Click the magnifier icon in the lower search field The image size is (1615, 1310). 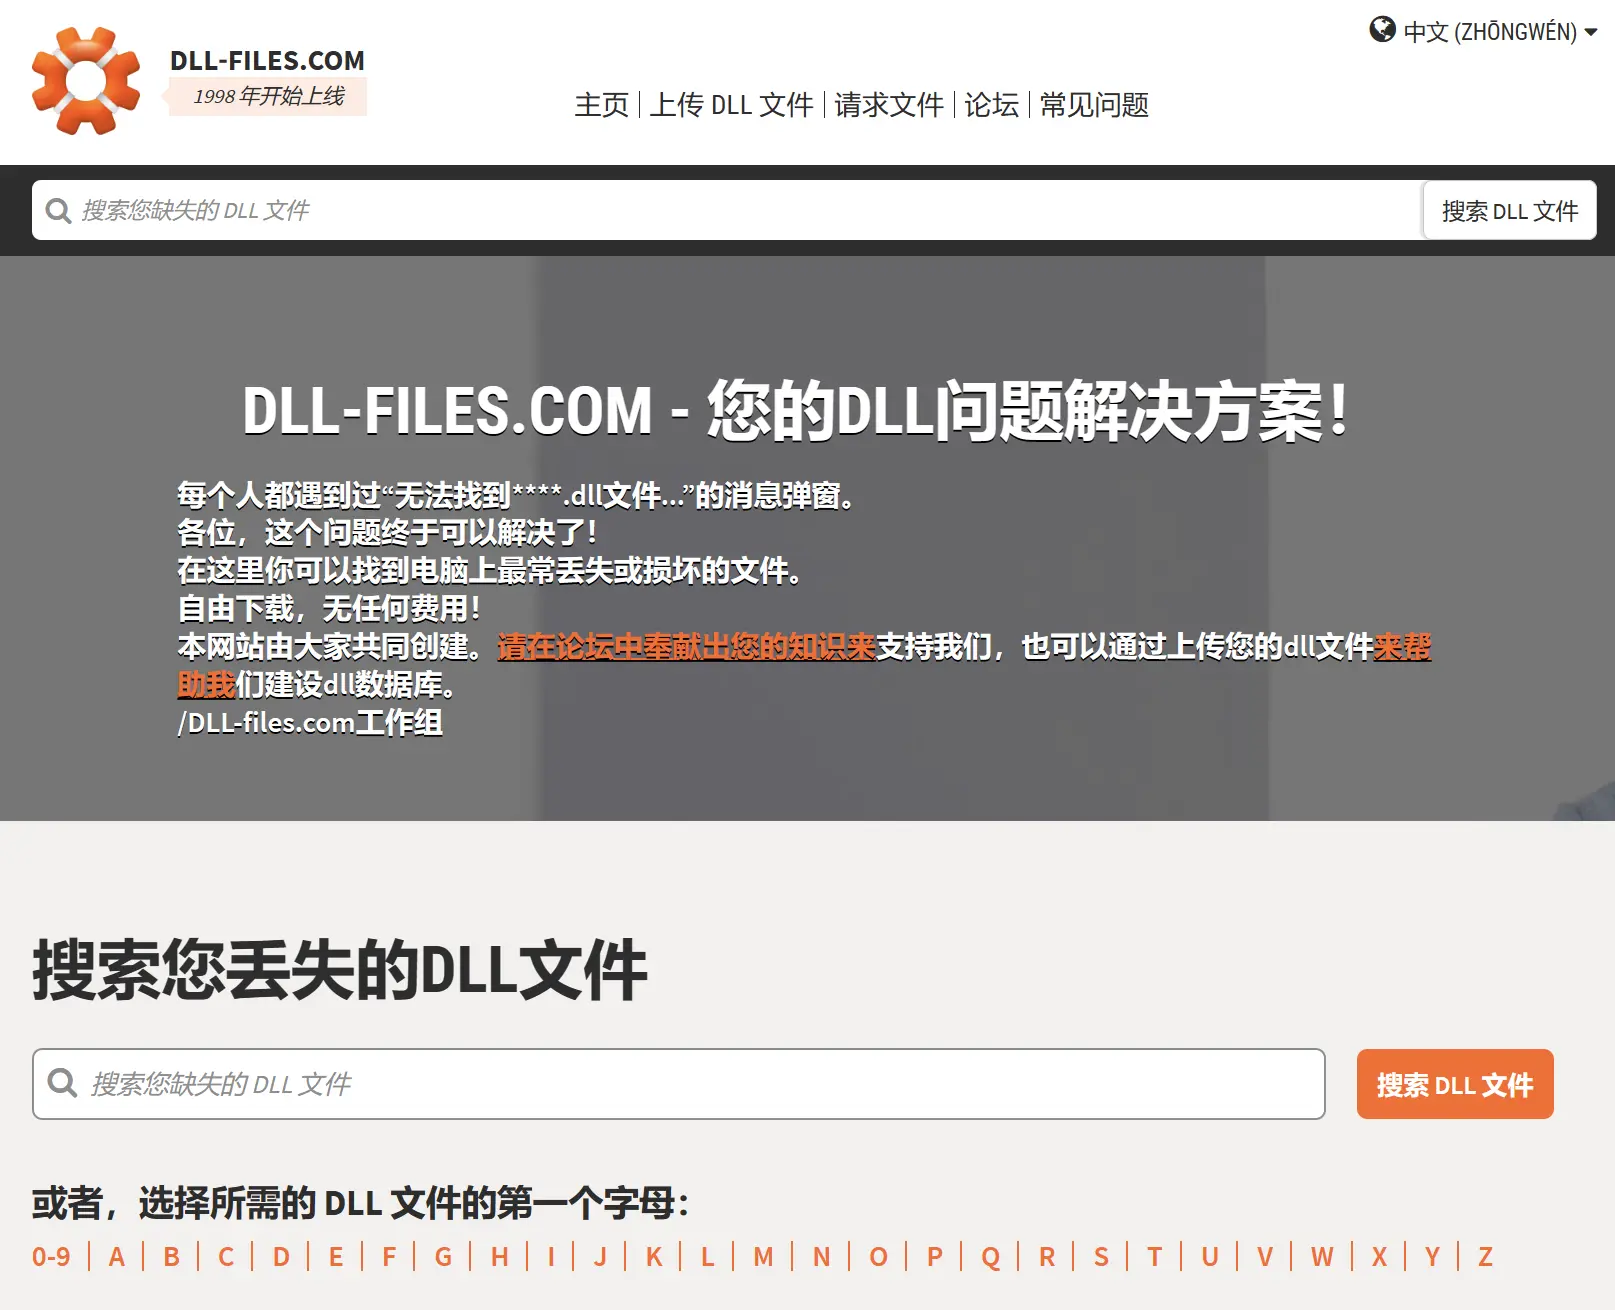pos(62,1083)
